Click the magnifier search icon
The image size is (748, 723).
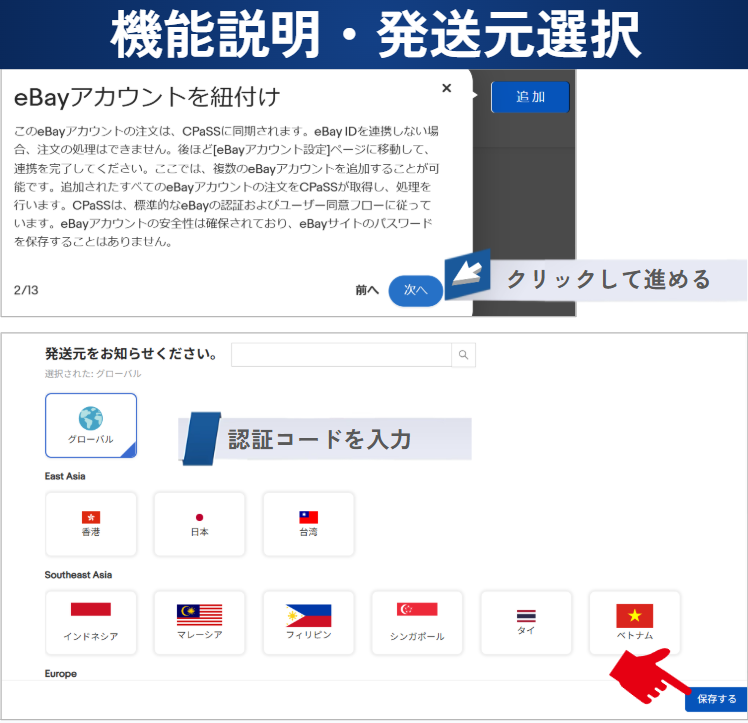tap(463, 354)
